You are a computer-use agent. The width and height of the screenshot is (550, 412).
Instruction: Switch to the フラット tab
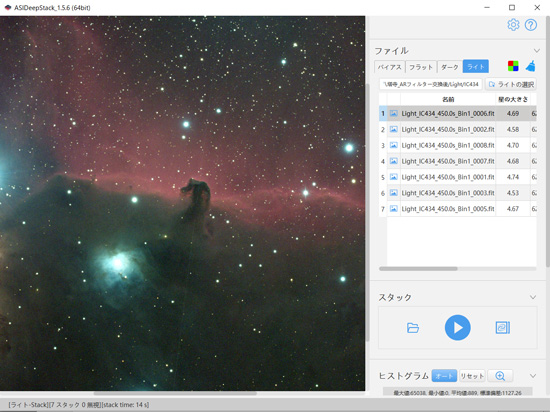421,67
